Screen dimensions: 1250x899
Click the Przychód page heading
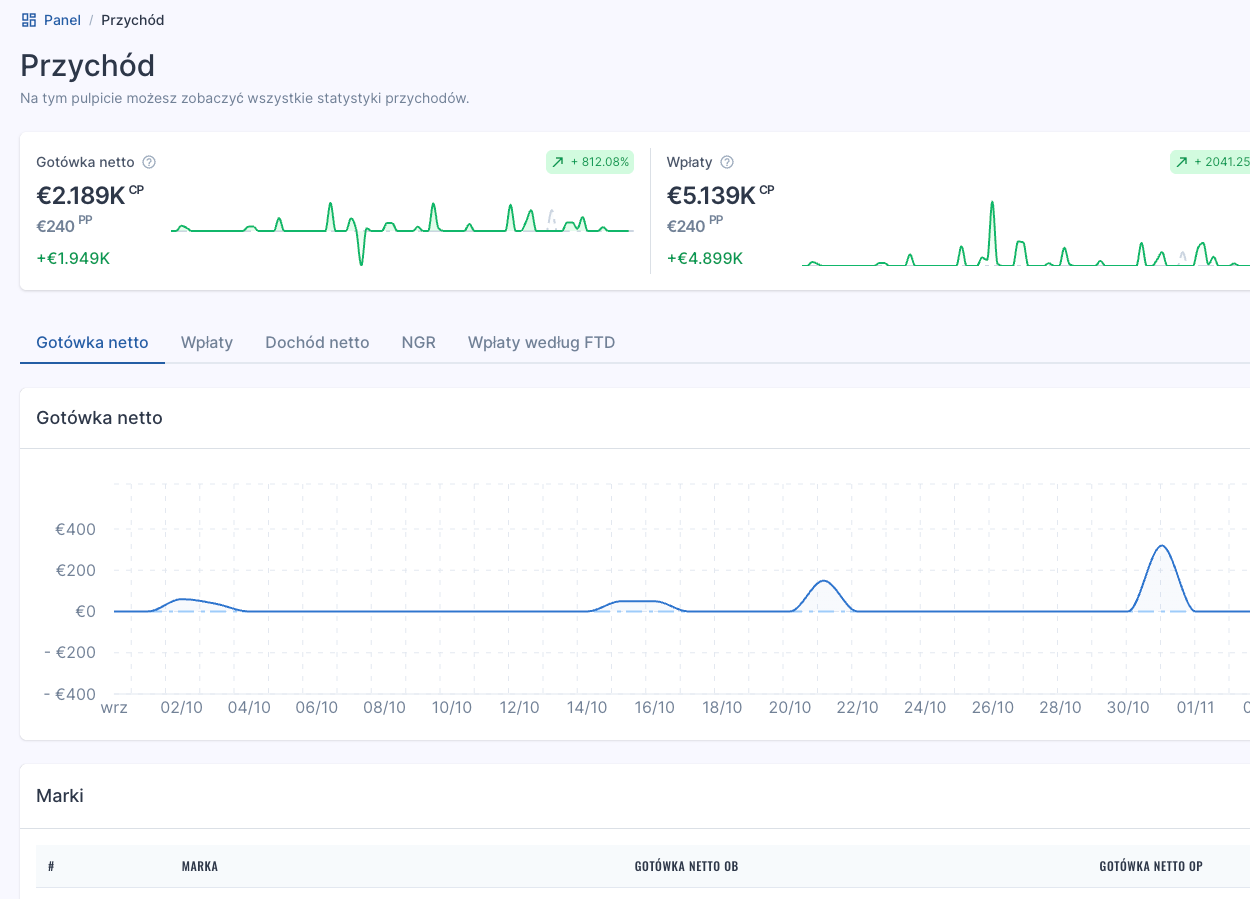tap(88, 66)
